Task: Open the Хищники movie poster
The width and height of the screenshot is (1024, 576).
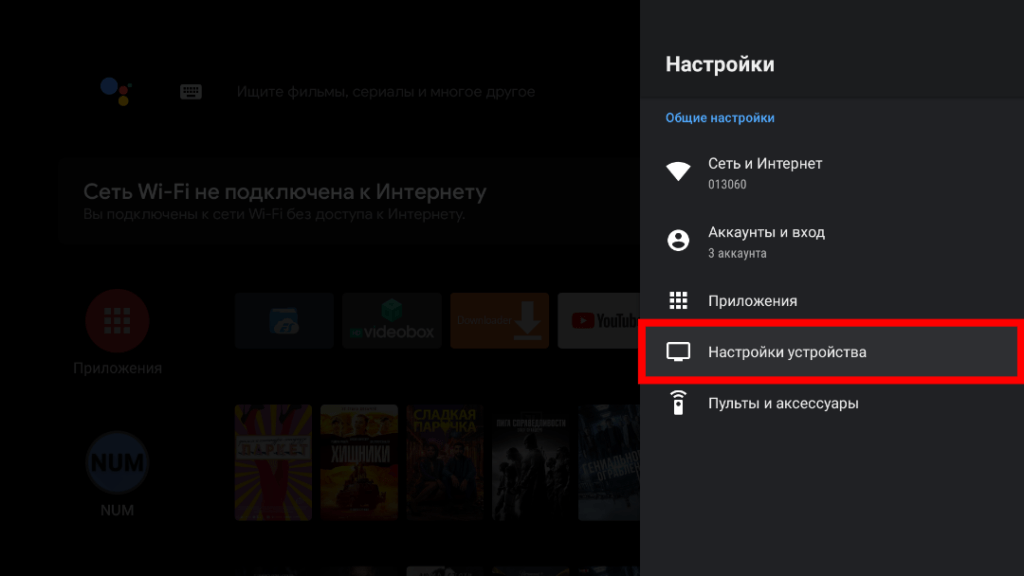Action: 360,461
